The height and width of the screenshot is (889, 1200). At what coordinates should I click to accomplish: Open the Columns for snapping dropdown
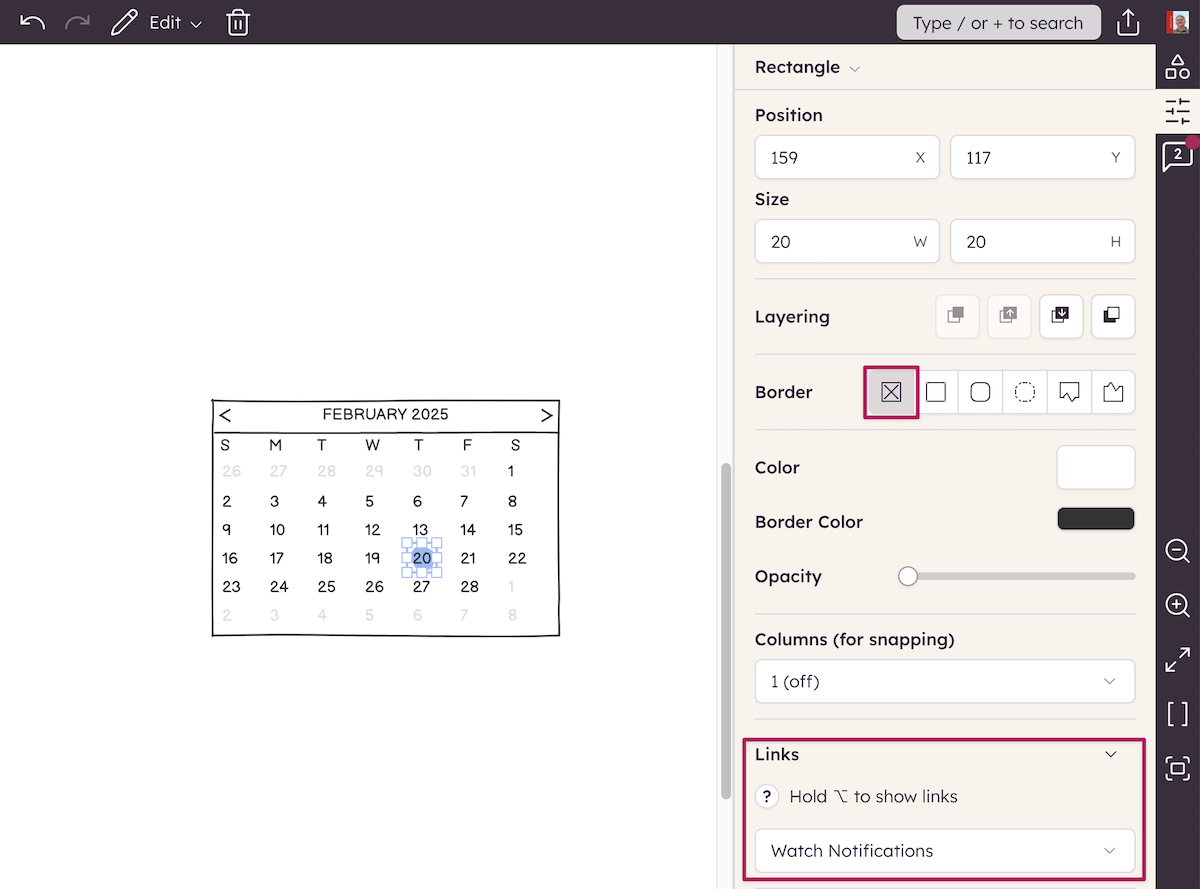tap(944, 681)
